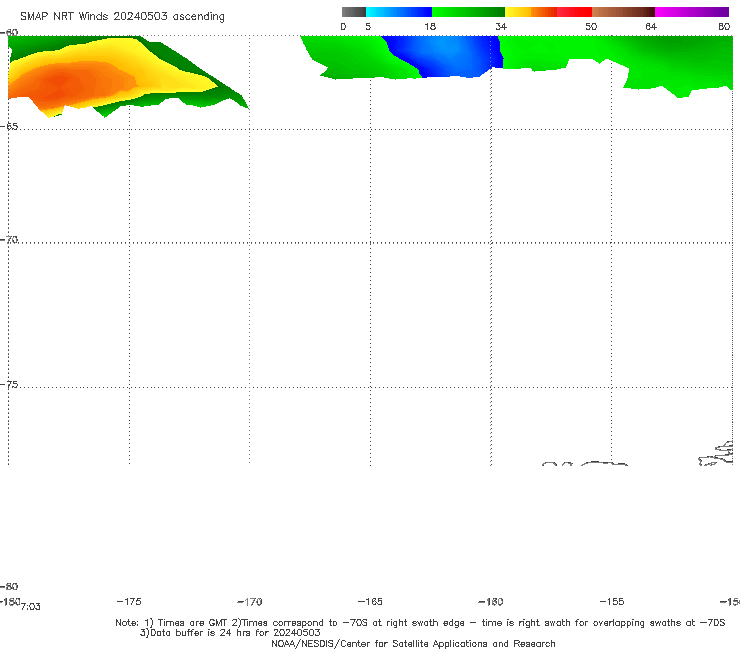
Task: Click the coastline outline near the bottom right
Action: tap(716, 454)
